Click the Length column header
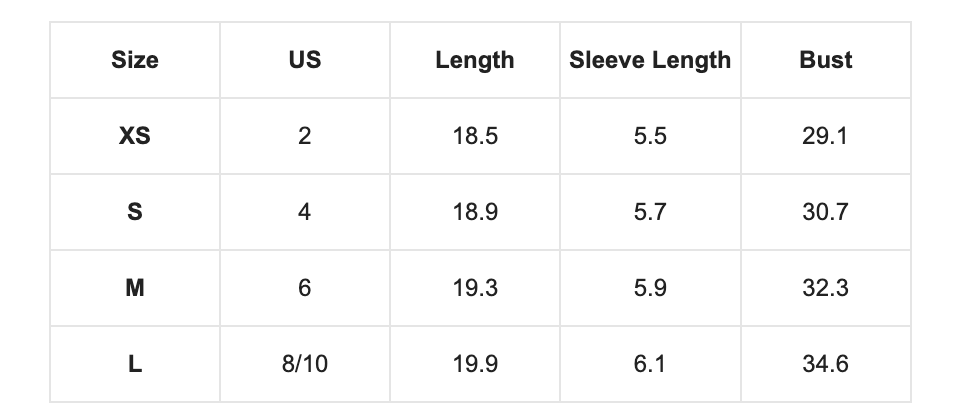 click(475, 60)
